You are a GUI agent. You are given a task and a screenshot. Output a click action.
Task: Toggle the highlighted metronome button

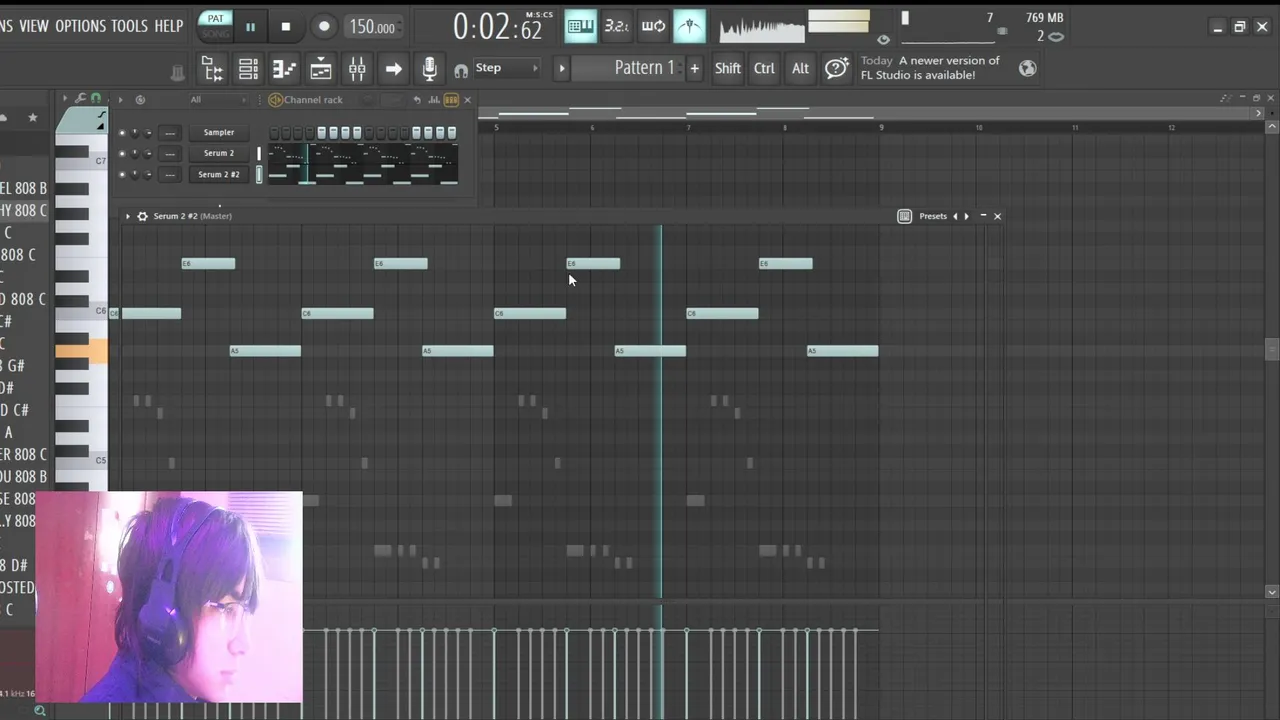point(689,26)
